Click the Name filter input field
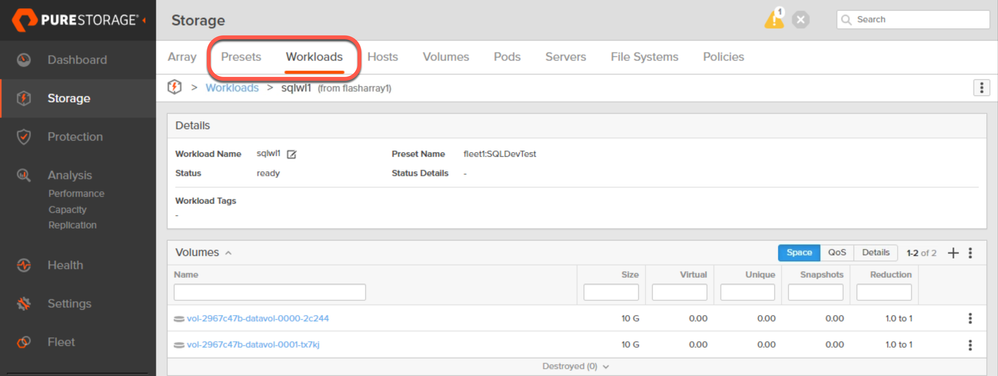This screenshot has height=376, width=998. (270, 292)
